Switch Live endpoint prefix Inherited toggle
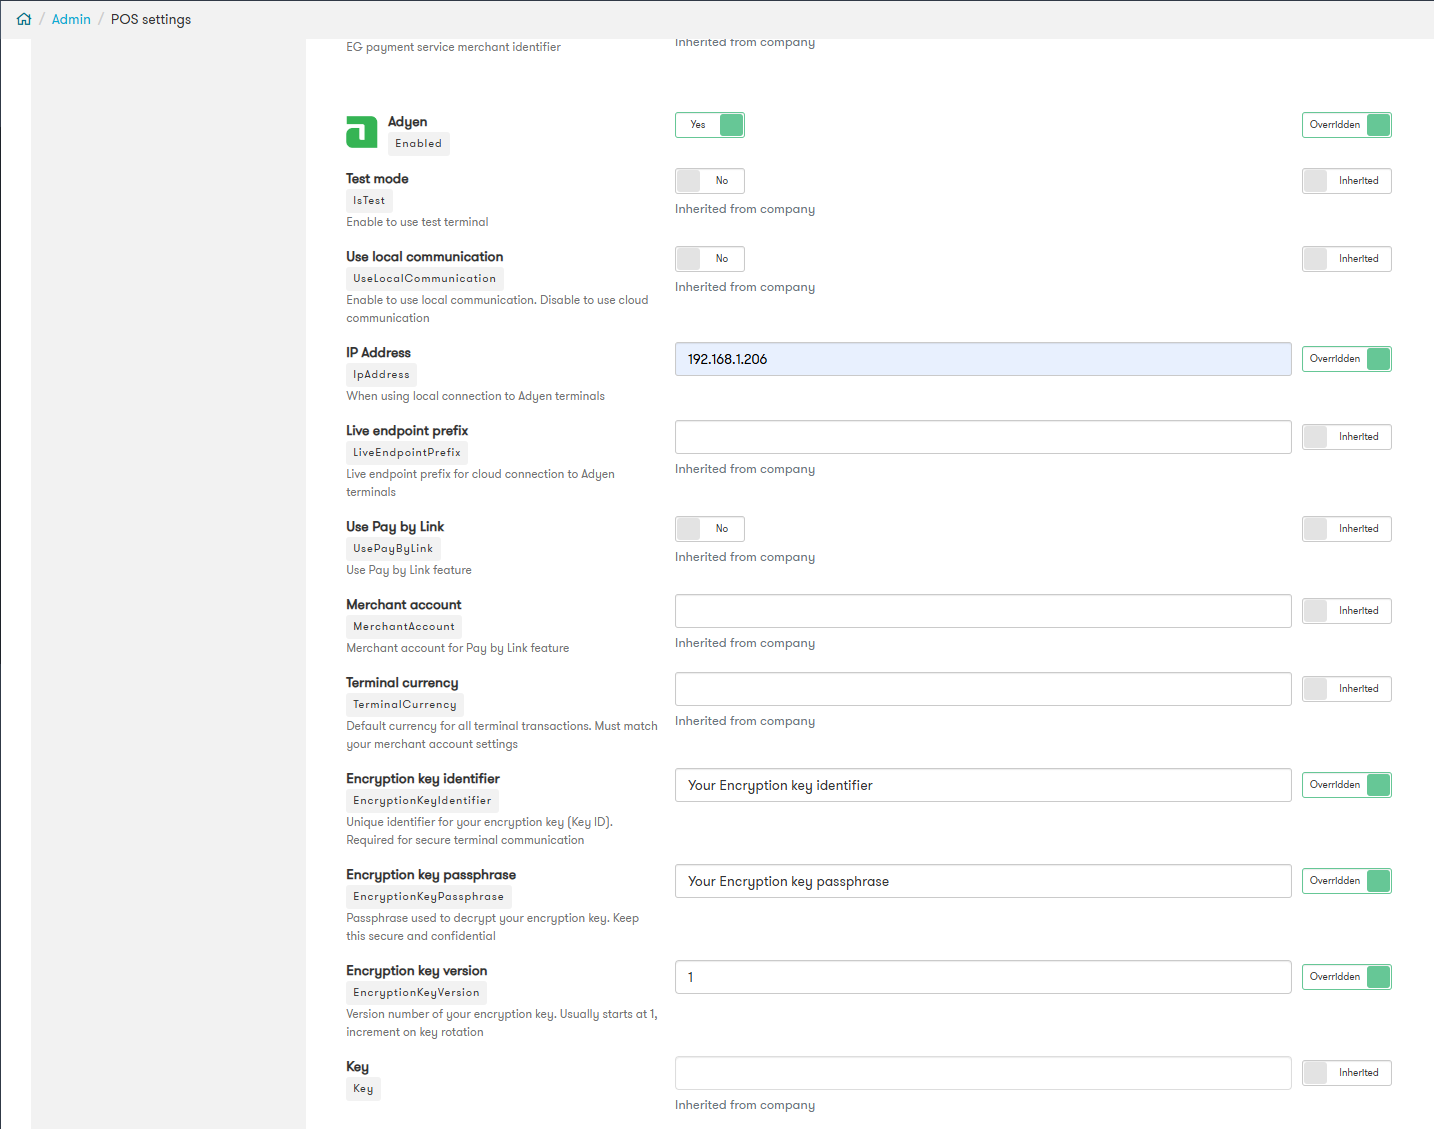The height and width of the screenshot is (1129, 1434). 1347,437
